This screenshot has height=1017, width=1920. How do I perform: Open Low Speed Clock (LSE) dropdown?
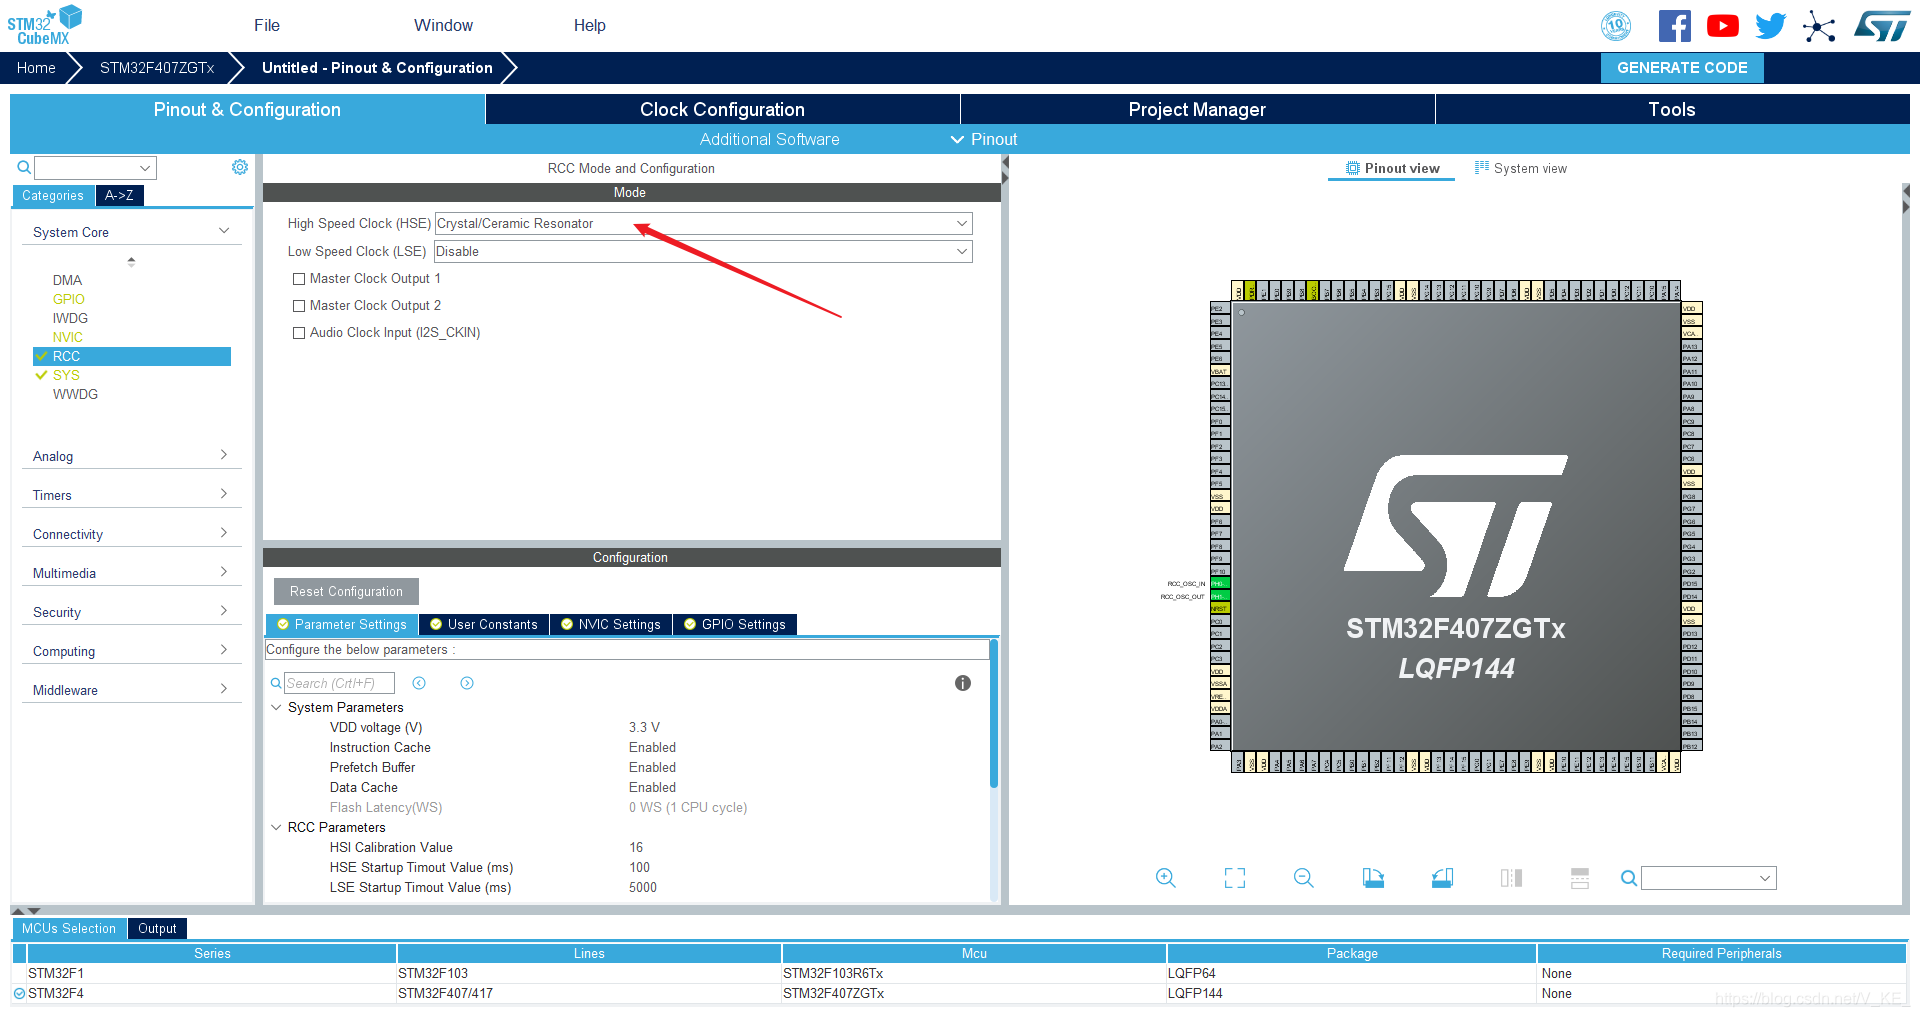tap(703, 252)
